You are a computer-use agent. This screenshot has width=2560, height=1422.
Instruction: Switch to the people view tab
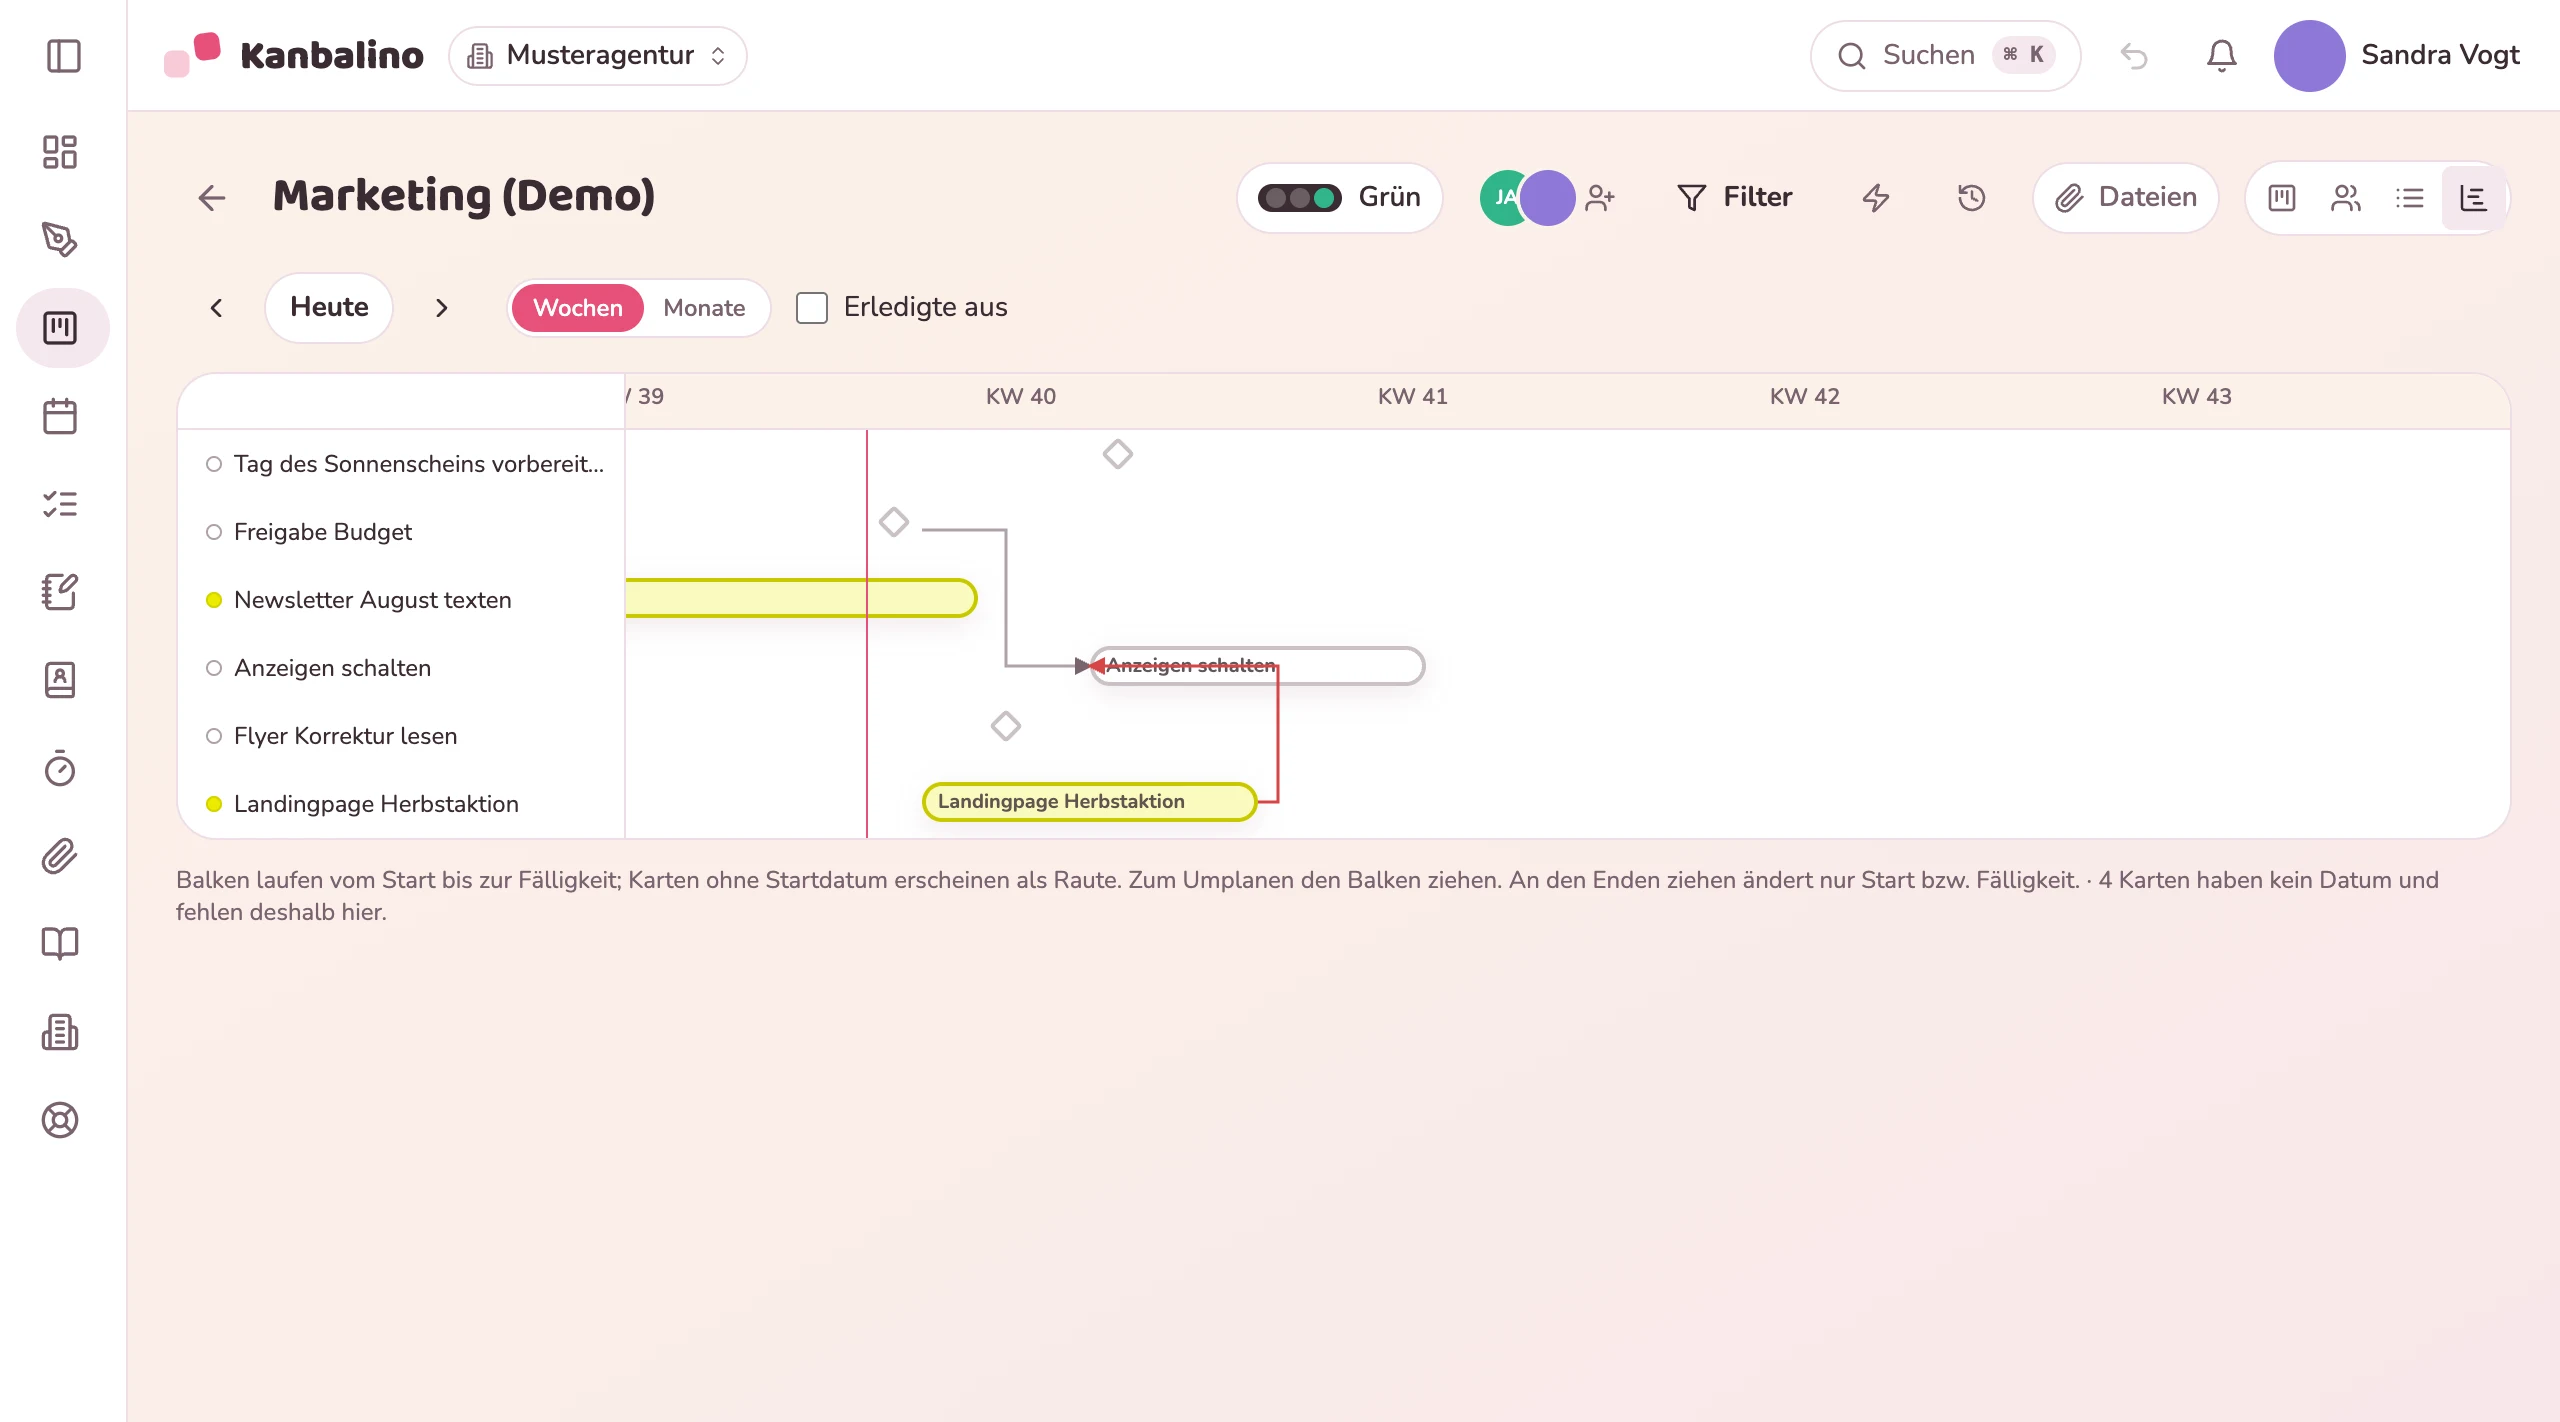pos(2346,198)
